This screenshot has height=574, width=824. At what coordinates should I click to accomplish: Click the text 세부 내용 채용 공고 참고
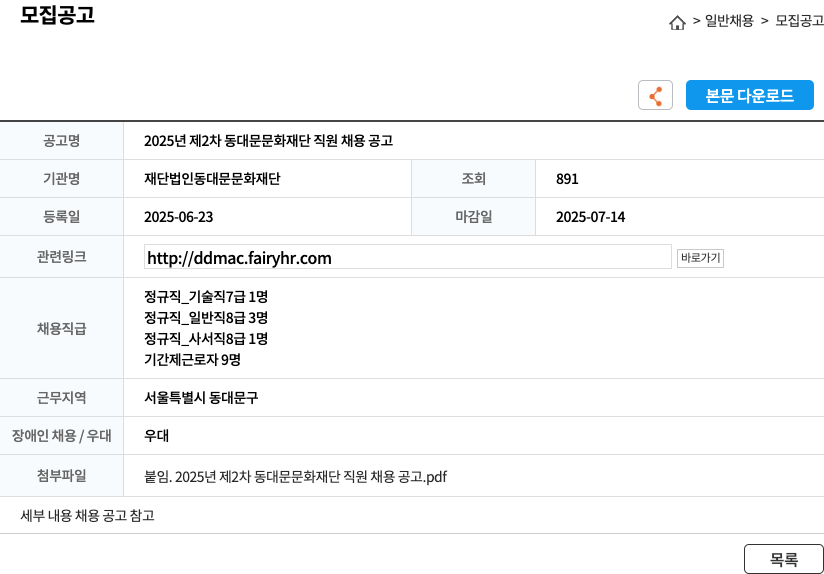click(87, 516)
